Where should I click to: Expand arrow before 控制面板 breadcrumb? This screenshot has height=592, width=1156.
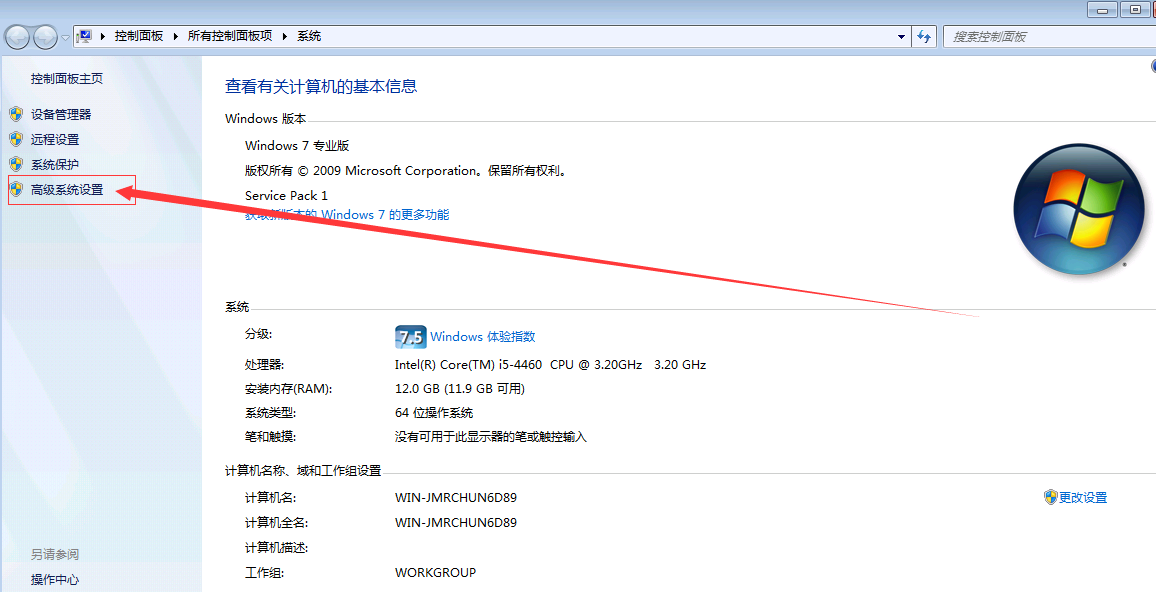pyautogui.click(x=103, y=36)
